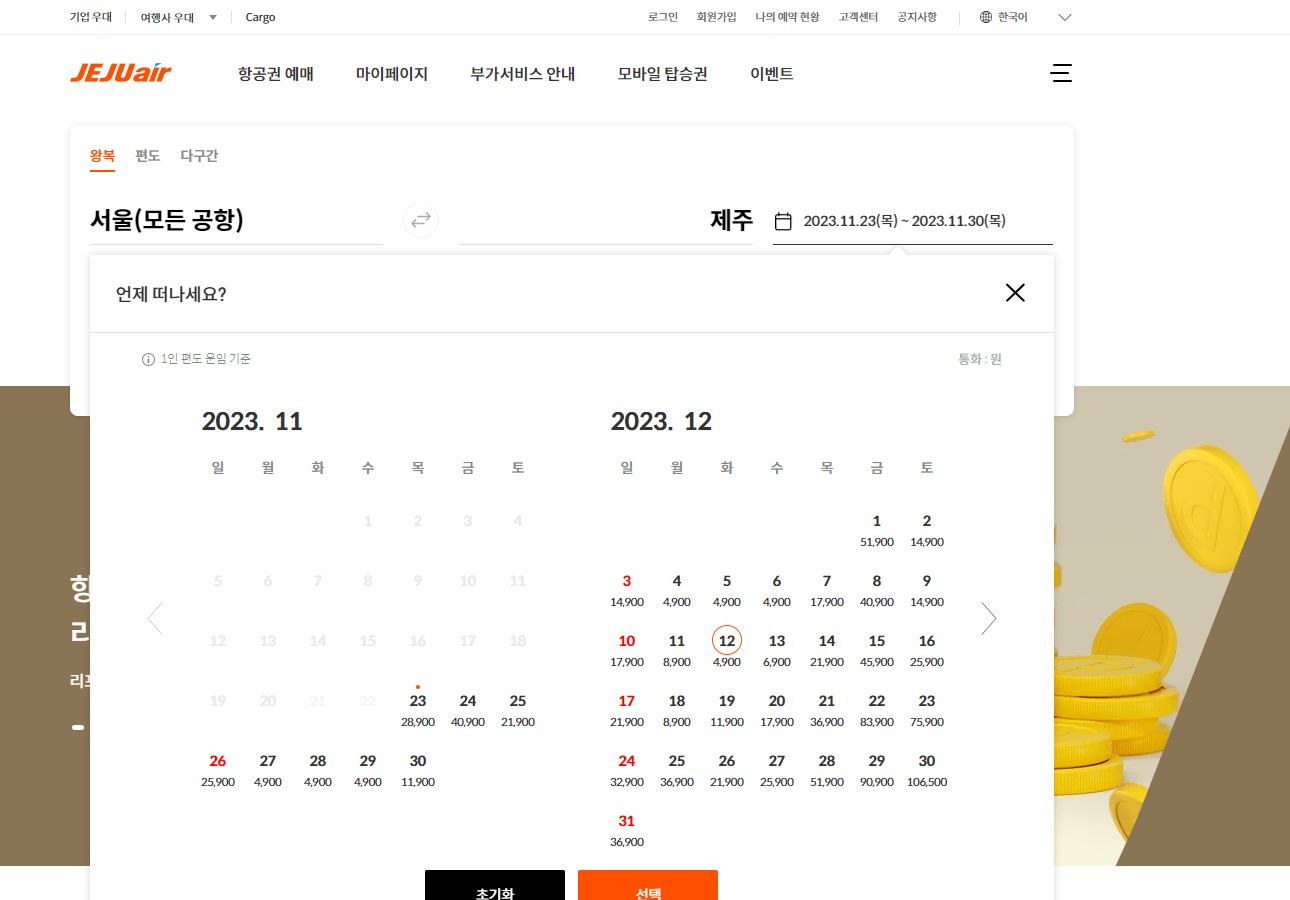1290x900 pixels.
Task: Click the 통화 : 원 currency label
Action: coord(980,359)
